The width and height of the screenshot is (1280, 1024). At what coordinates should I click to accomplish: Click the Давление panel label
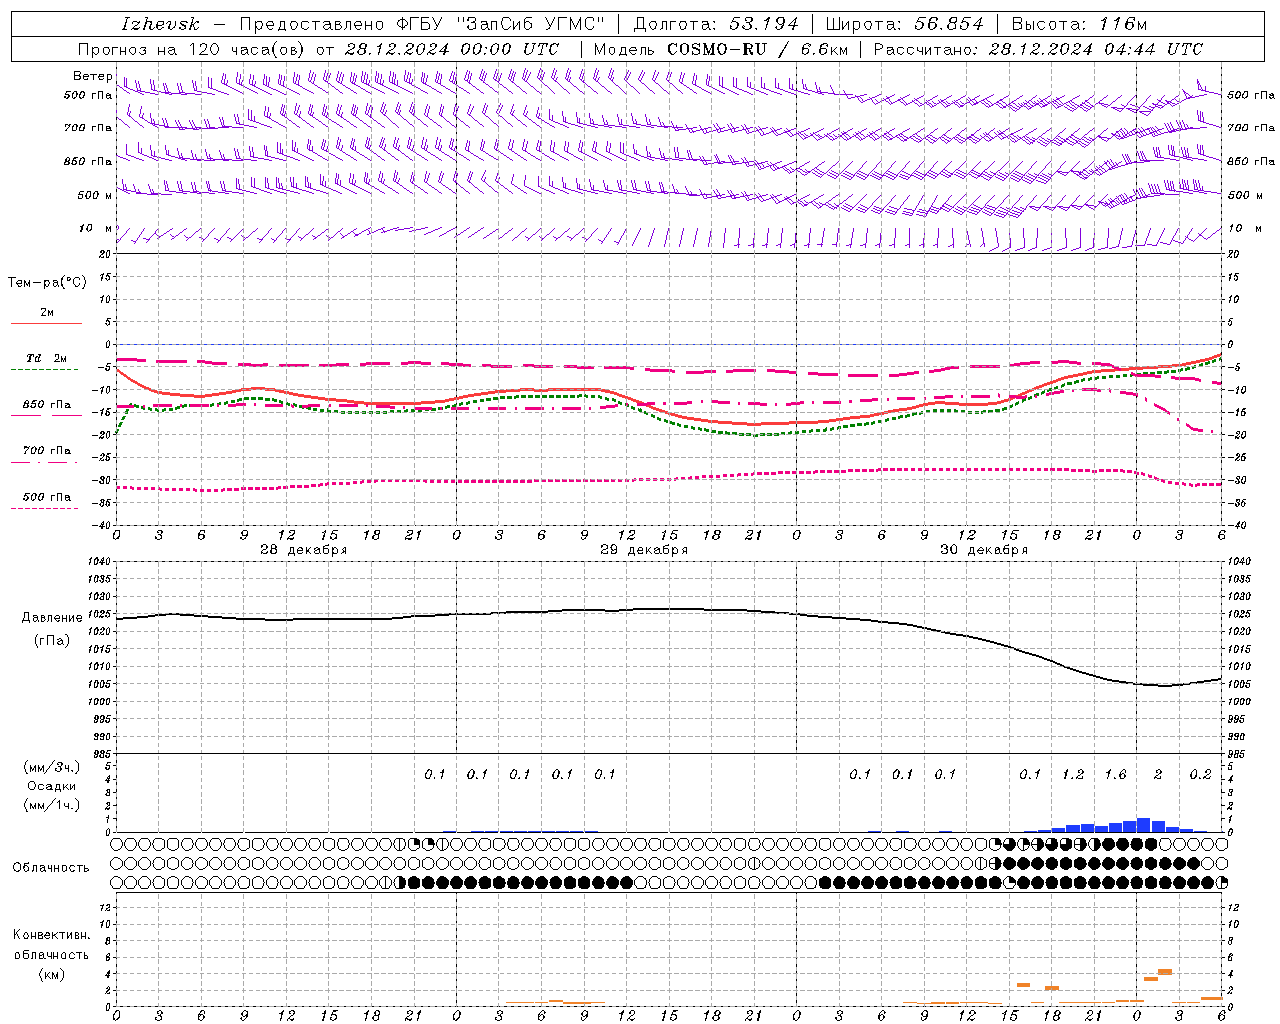click(51, 618)
